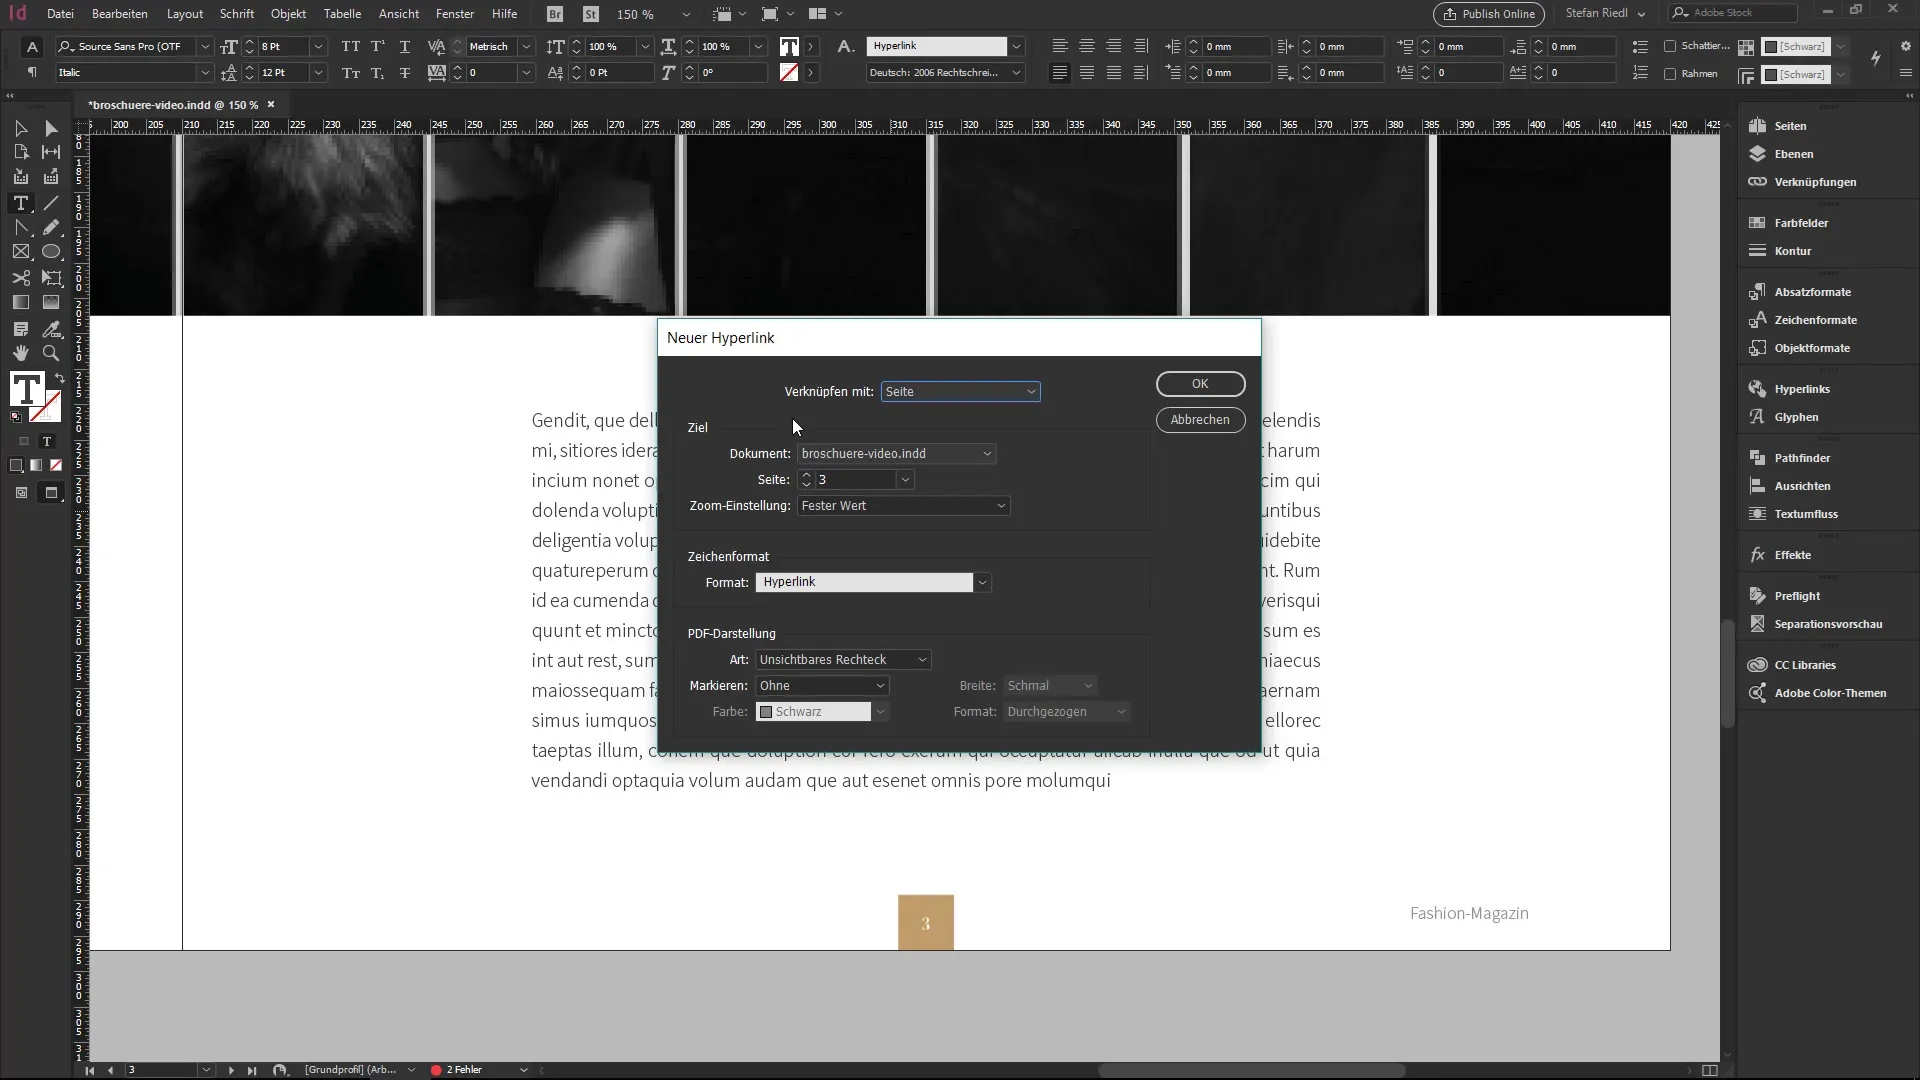Open Stefan Riedl account menu
The width and height of the screenshot is (1920, 1080).
[x=1605, y=13]
